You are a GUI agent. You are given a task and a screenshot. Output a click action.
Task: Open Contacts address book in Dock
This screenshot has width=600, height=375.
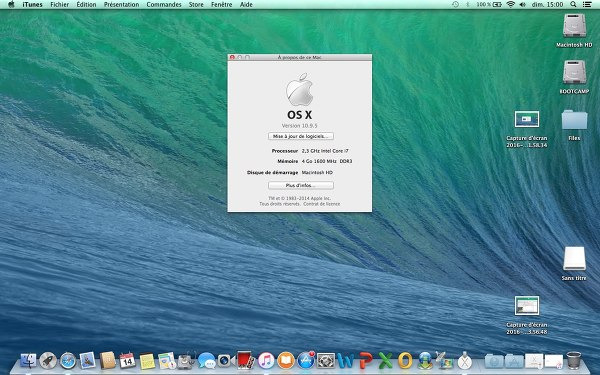click(108, 360)
